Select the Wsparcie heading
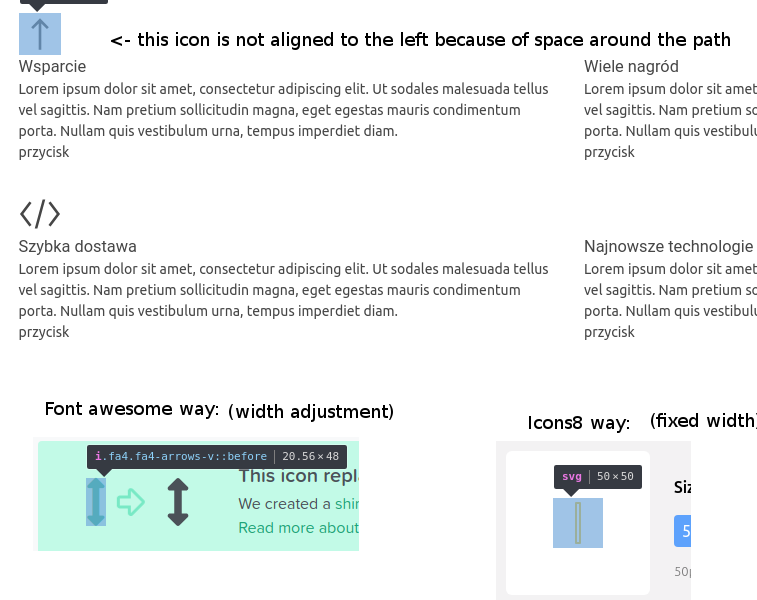 click(52, 66)
